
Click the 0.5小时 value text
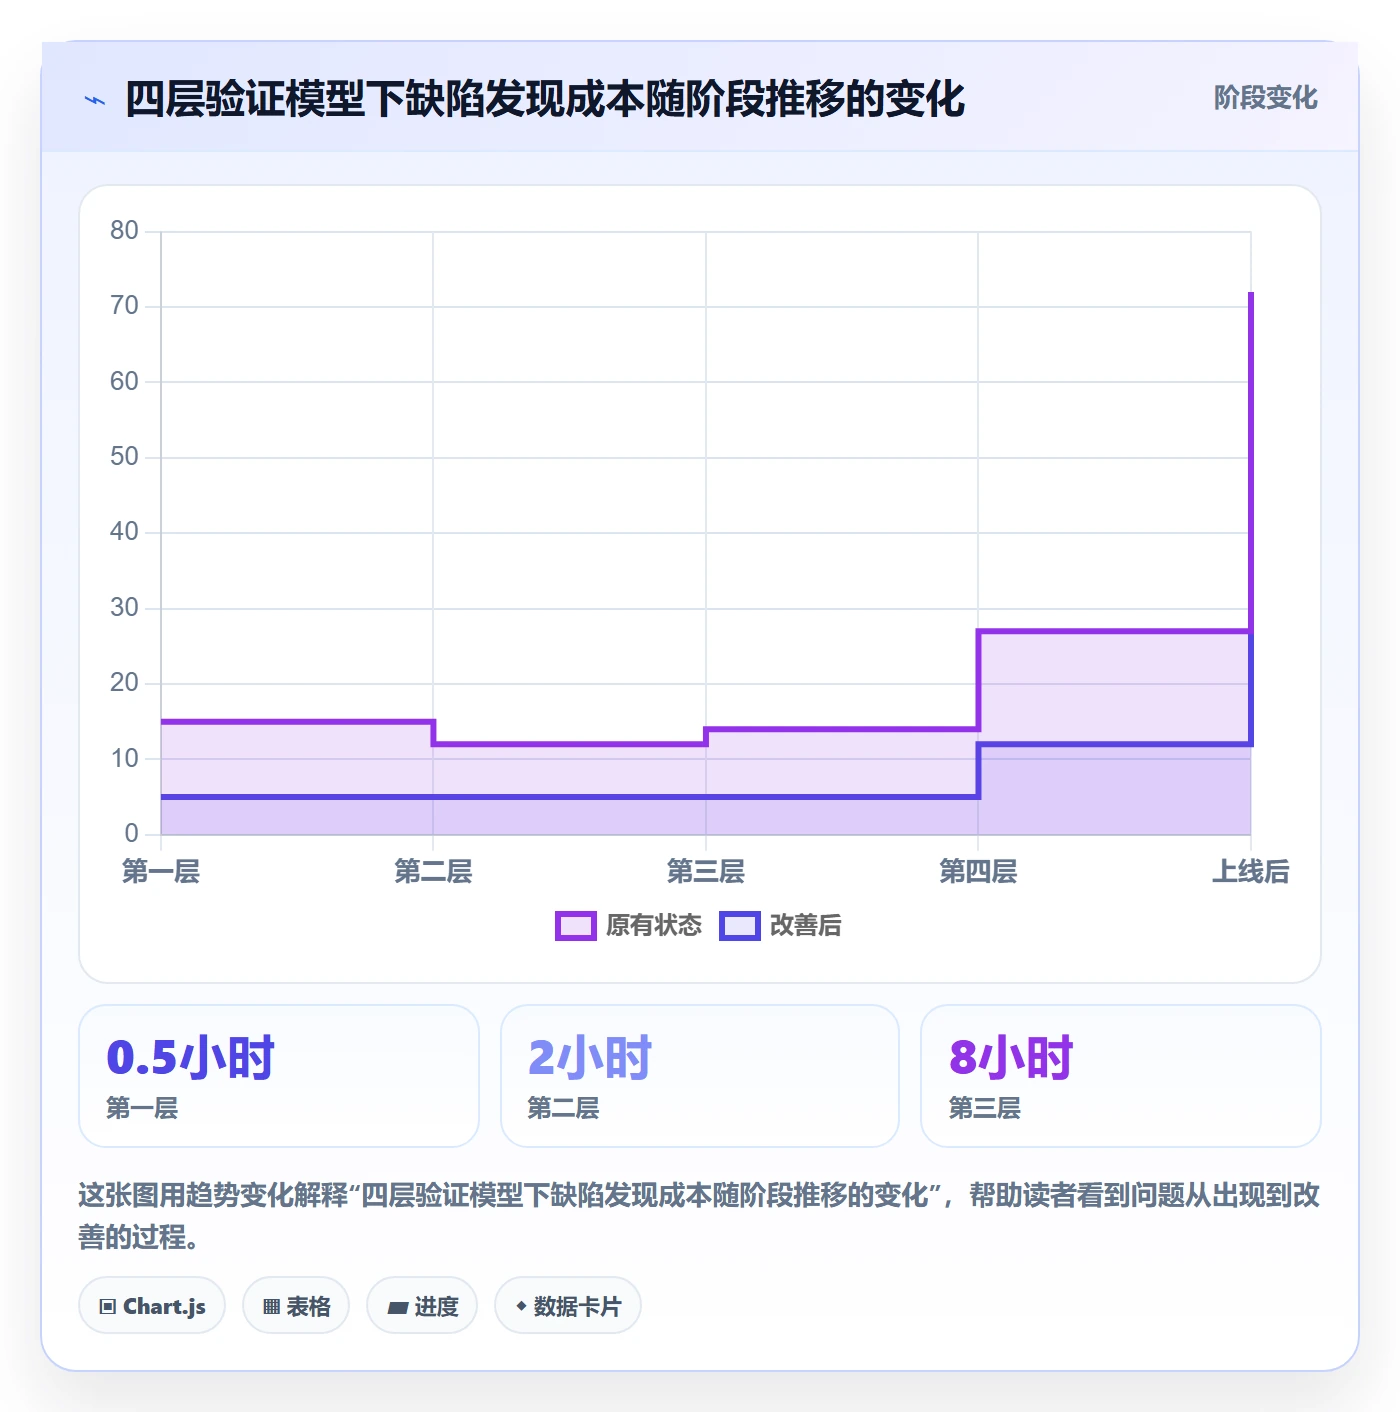click(x=190, y=1058)
